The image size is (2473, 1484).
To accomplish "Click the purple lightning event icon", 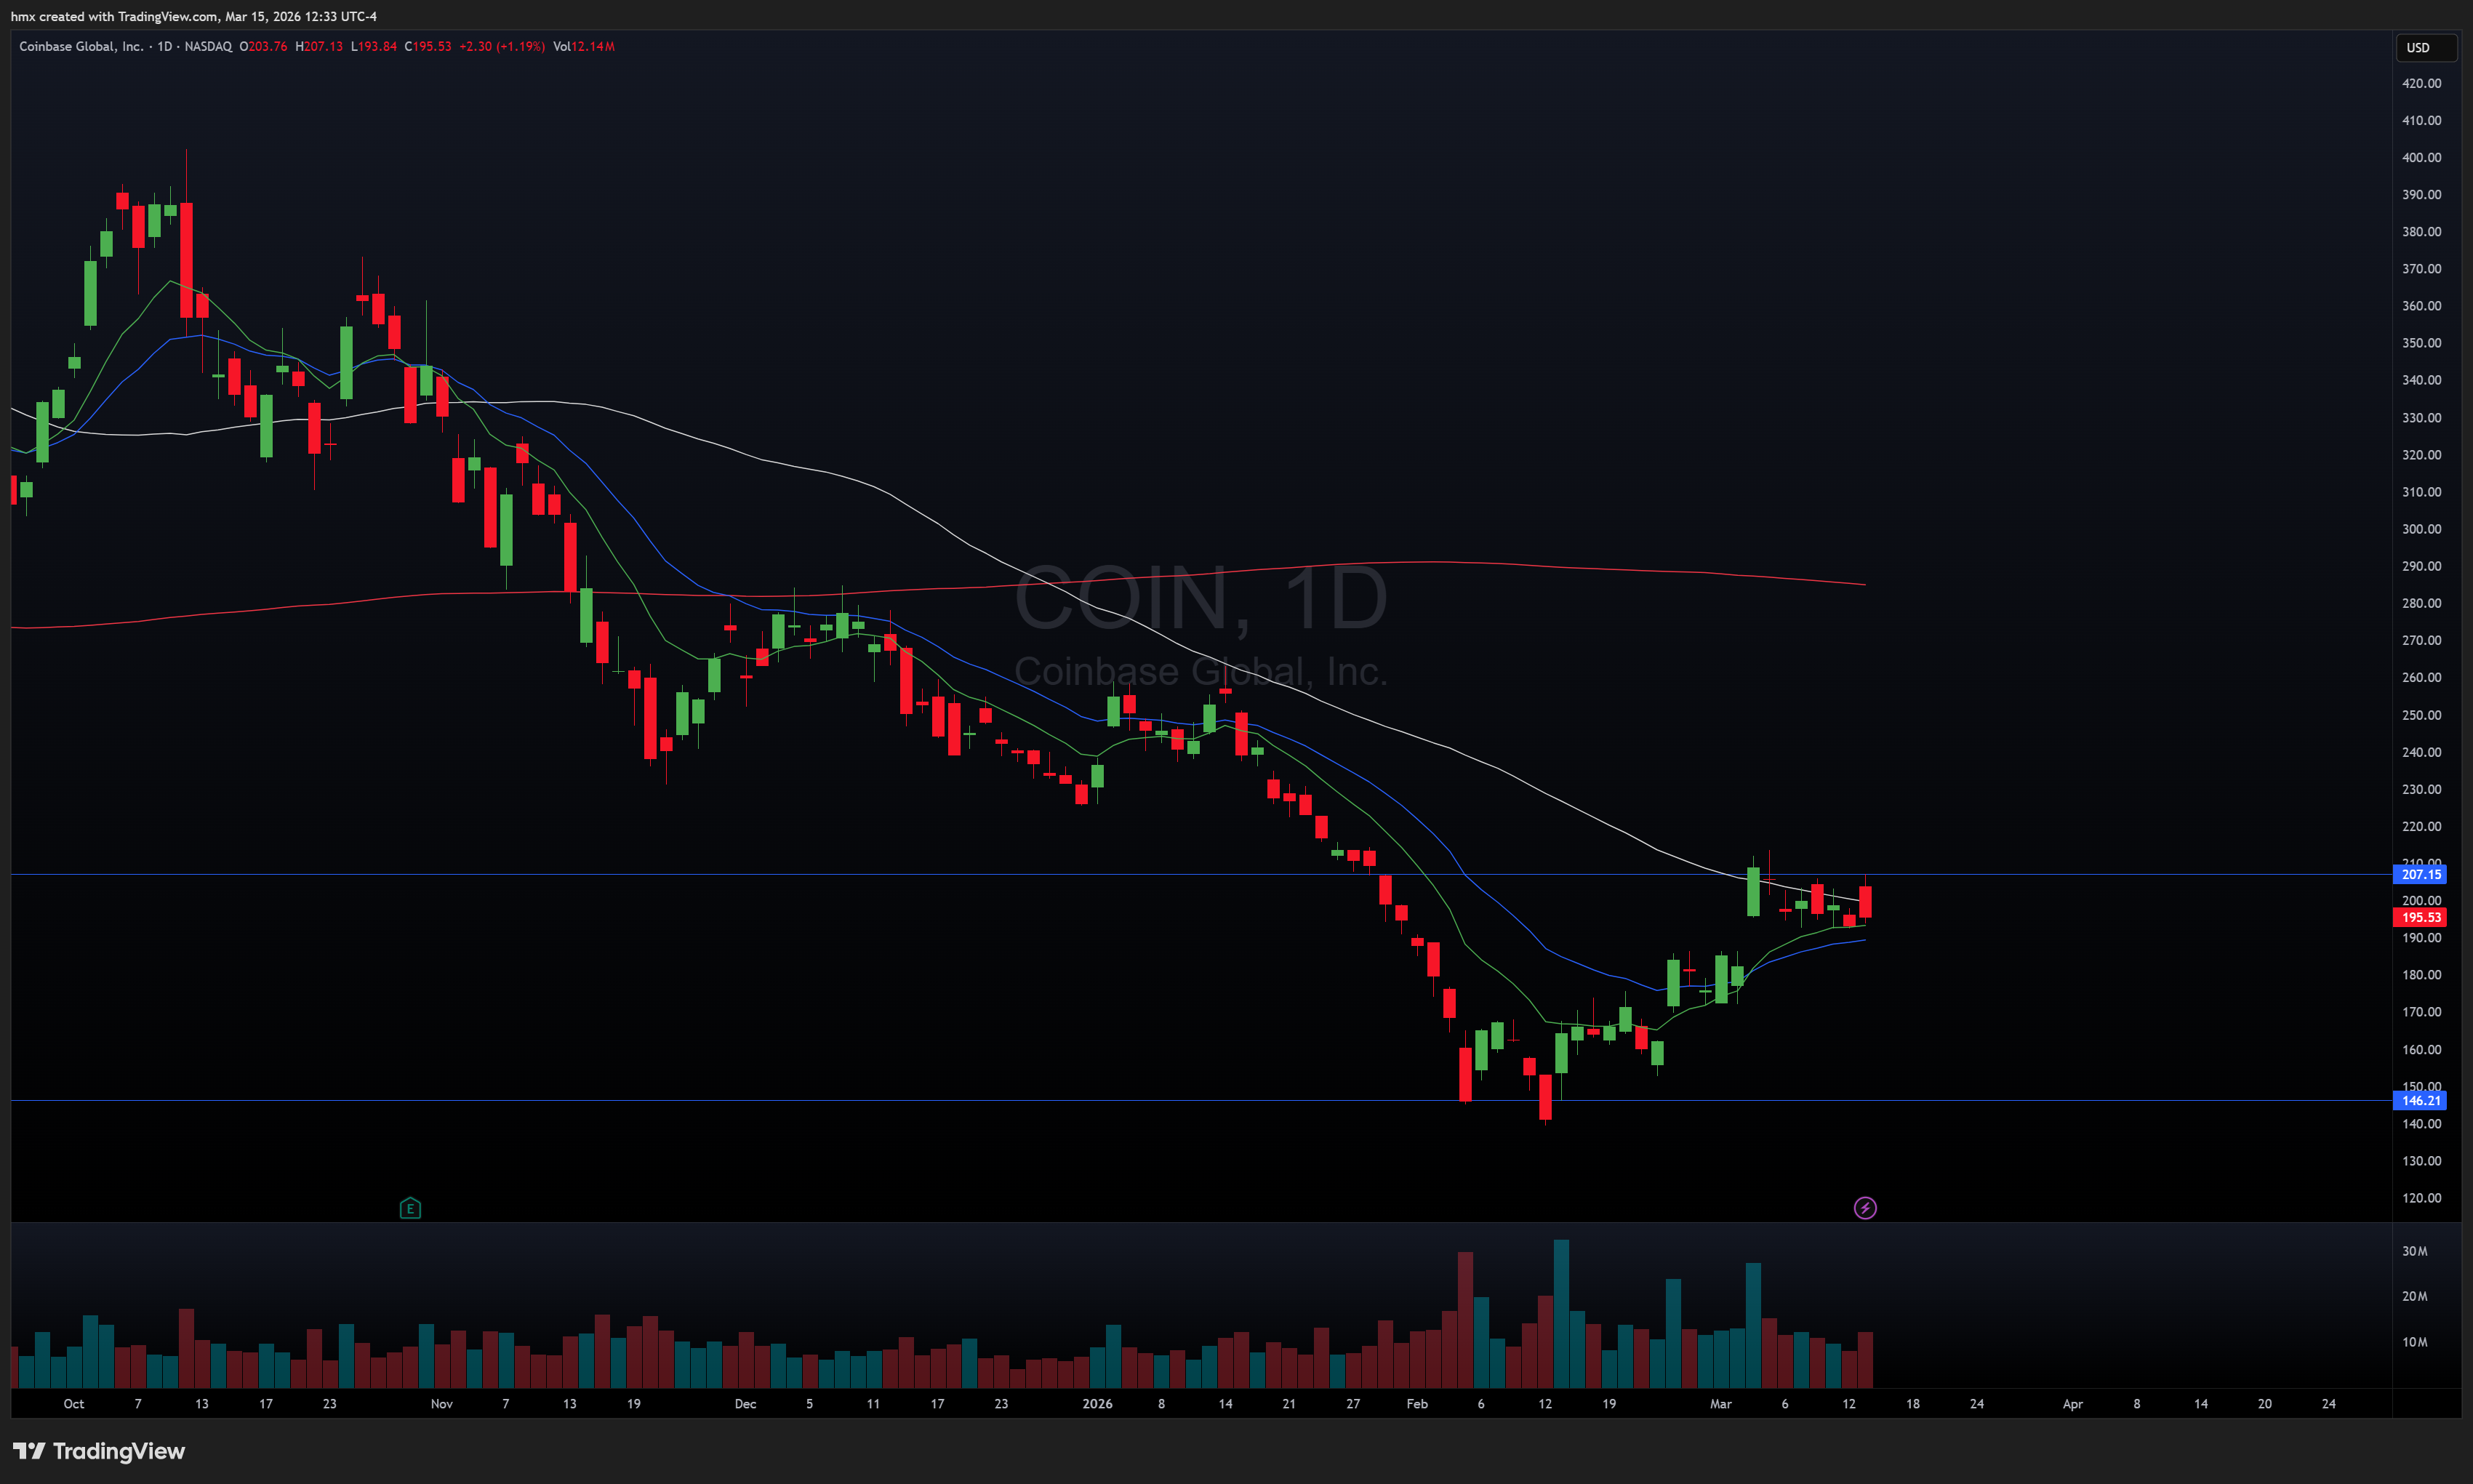I will (1865, 1208).
